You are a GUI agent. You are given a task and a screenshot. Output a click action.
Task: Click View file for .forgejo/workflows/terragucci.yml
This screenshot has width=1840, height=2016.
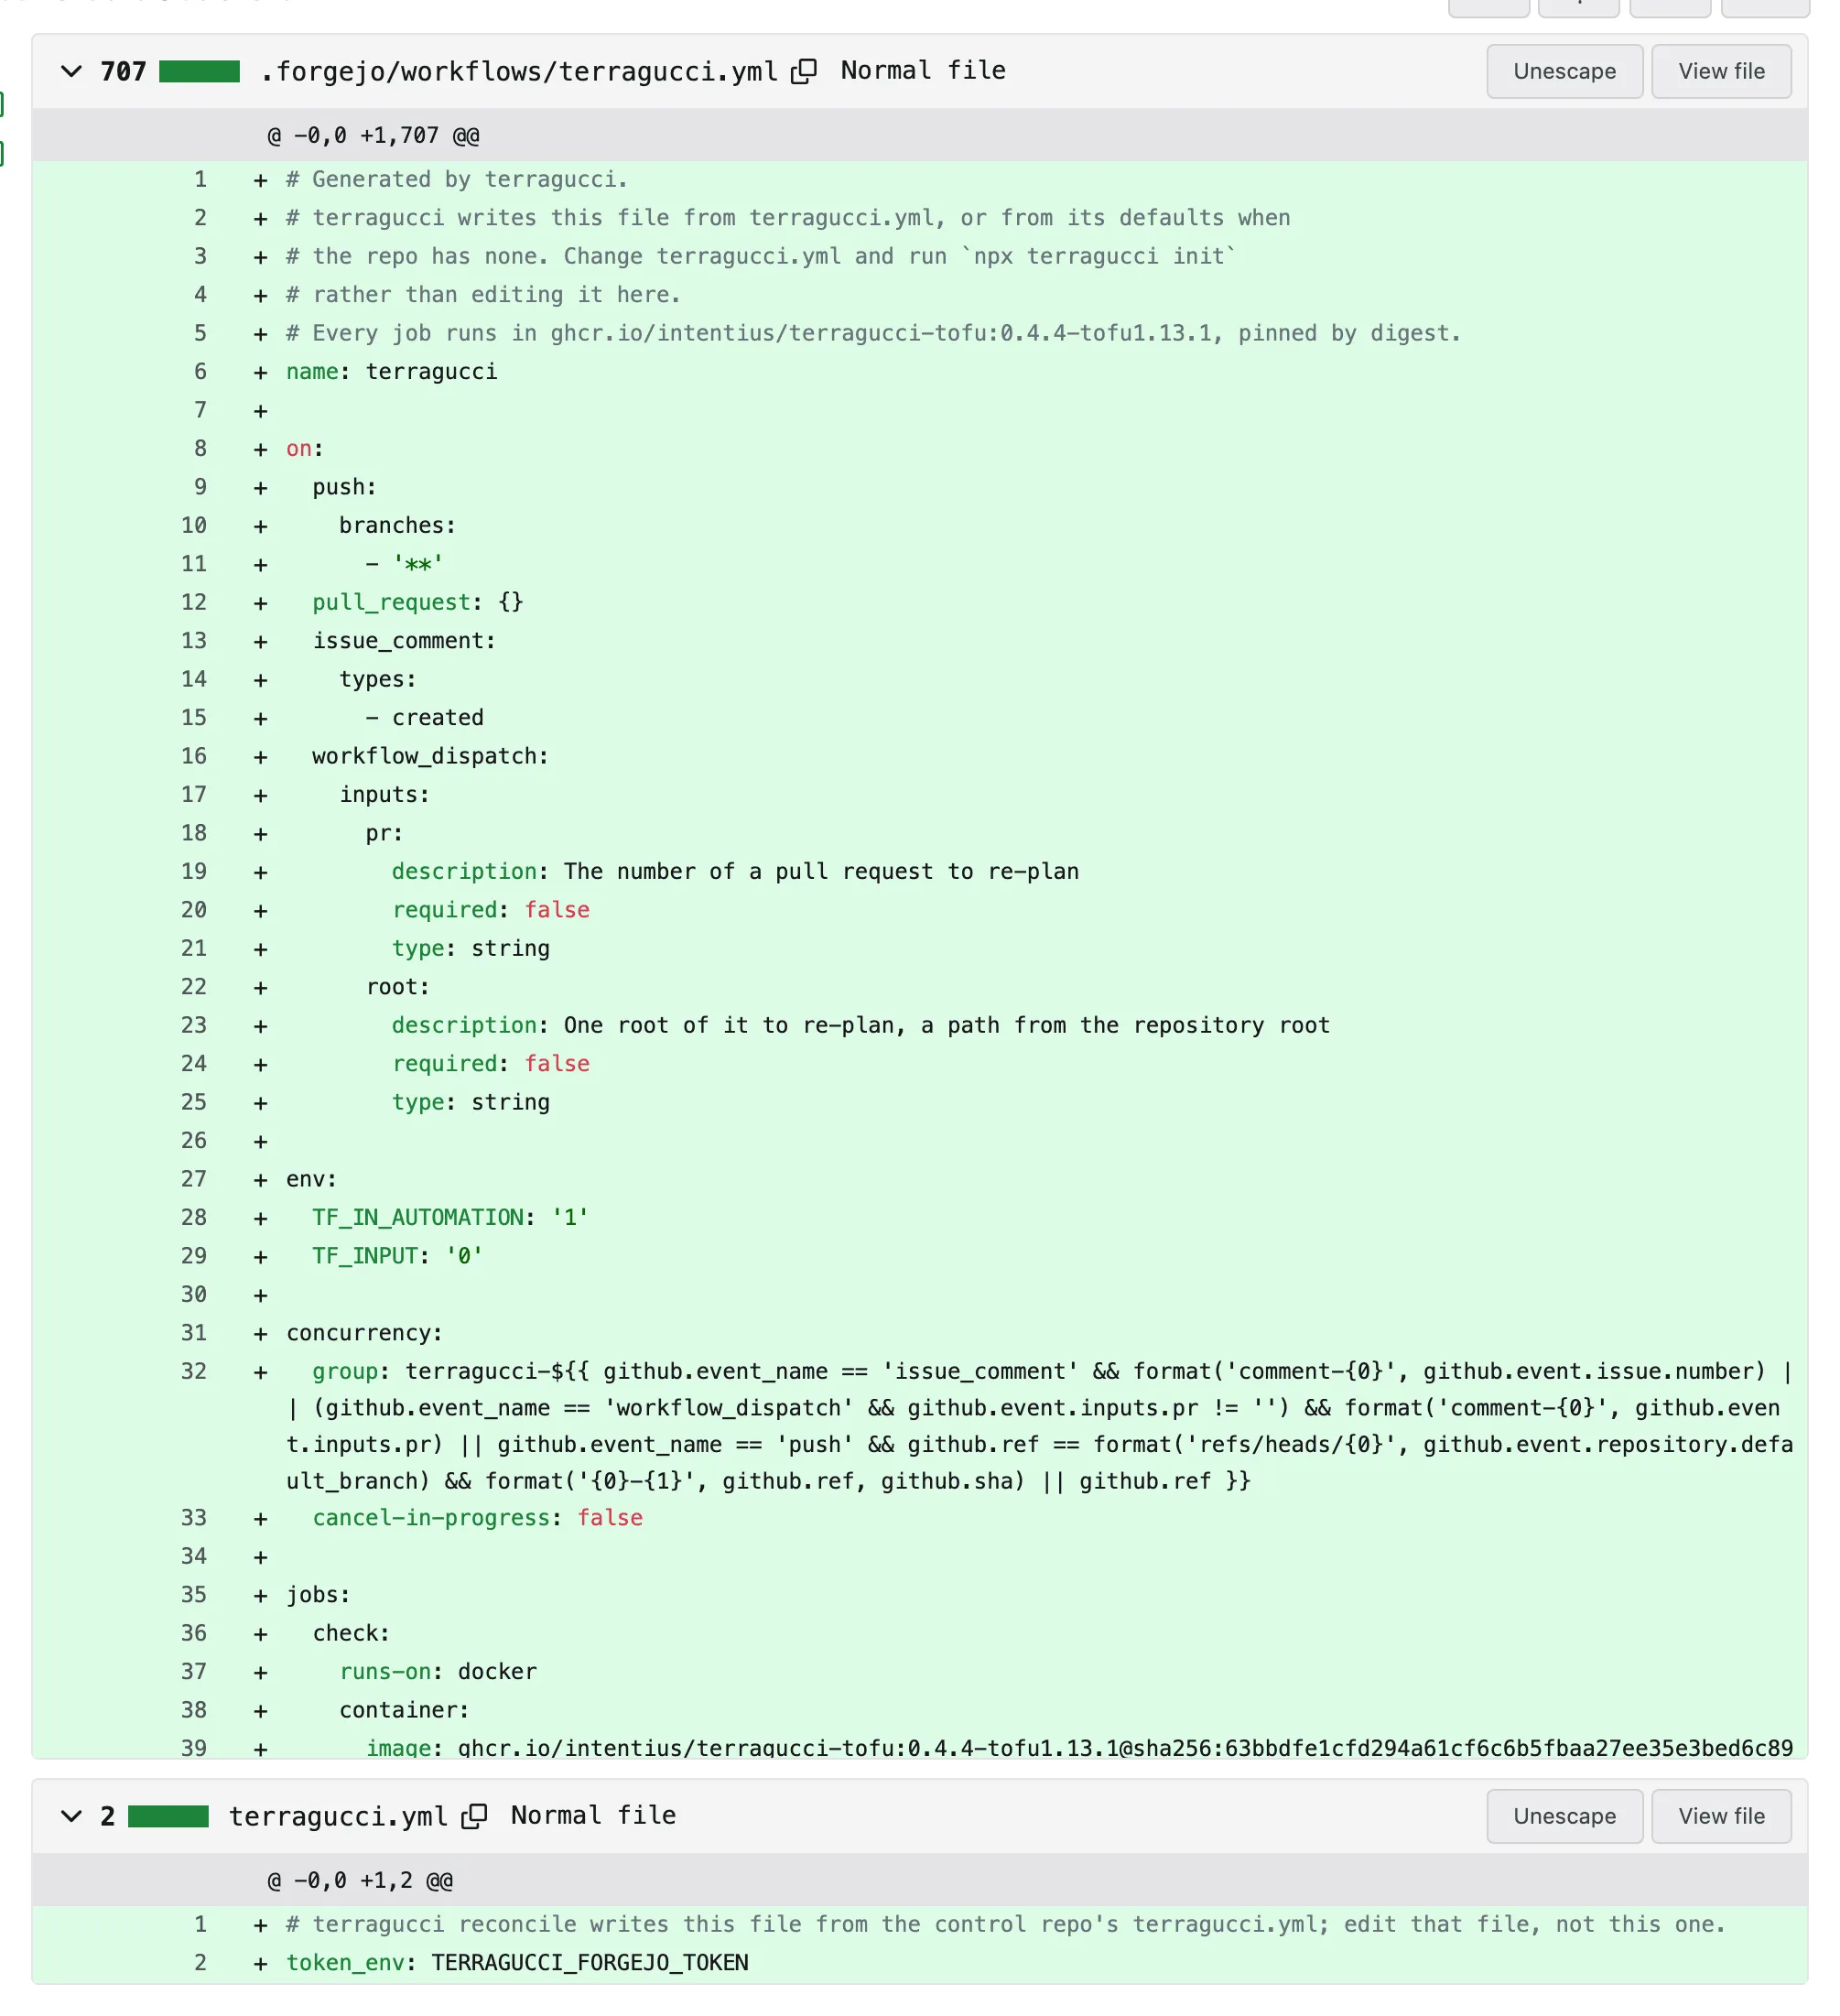pos(1721,71)
